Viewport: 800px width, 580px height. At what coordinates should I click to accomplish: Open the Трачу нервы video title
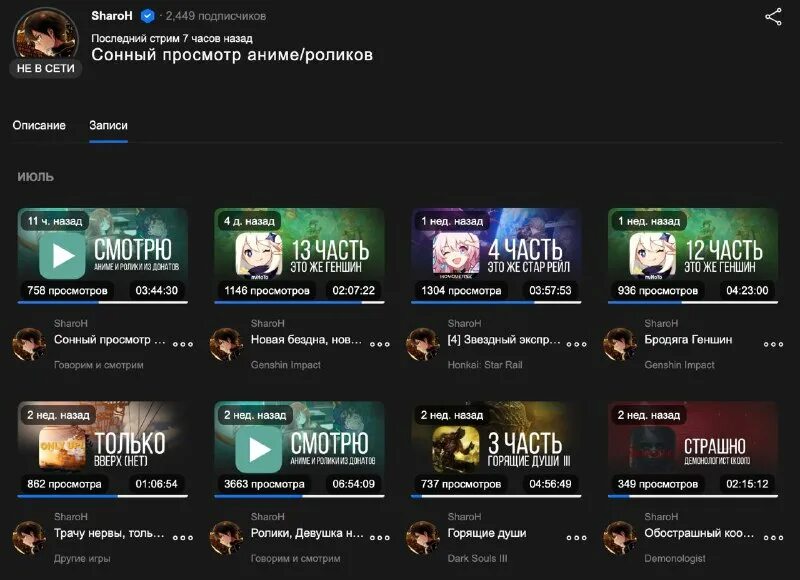point(109,533)
